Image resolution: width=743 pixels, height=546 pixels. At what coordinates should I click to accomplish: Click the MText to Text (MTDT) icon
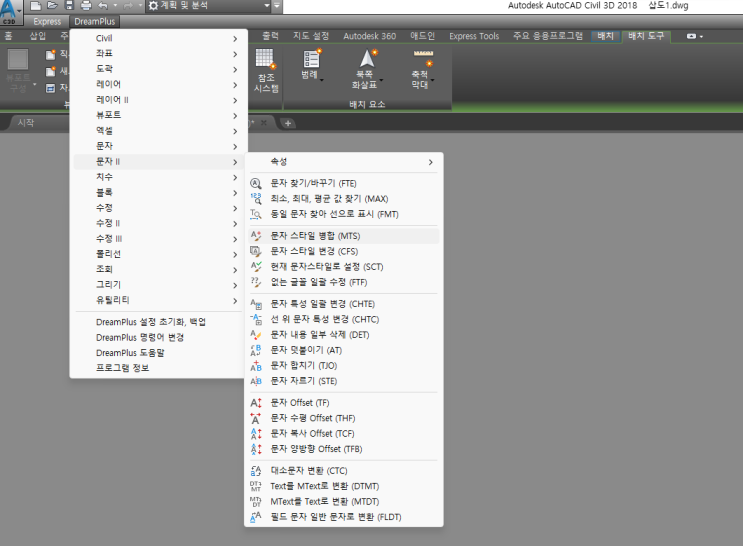tap(256, 501)
